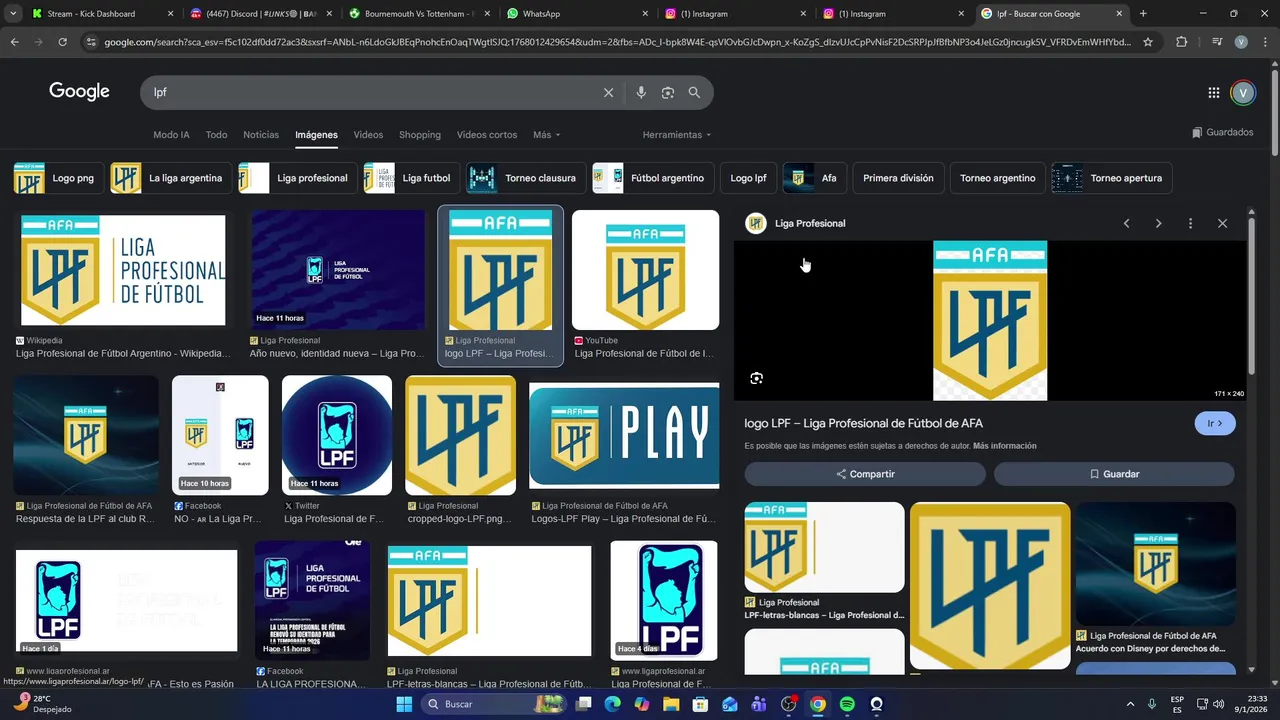The image size is (1280, 720).
Task: Open Chrome tab search dropdown arrow
Action: 14,14
